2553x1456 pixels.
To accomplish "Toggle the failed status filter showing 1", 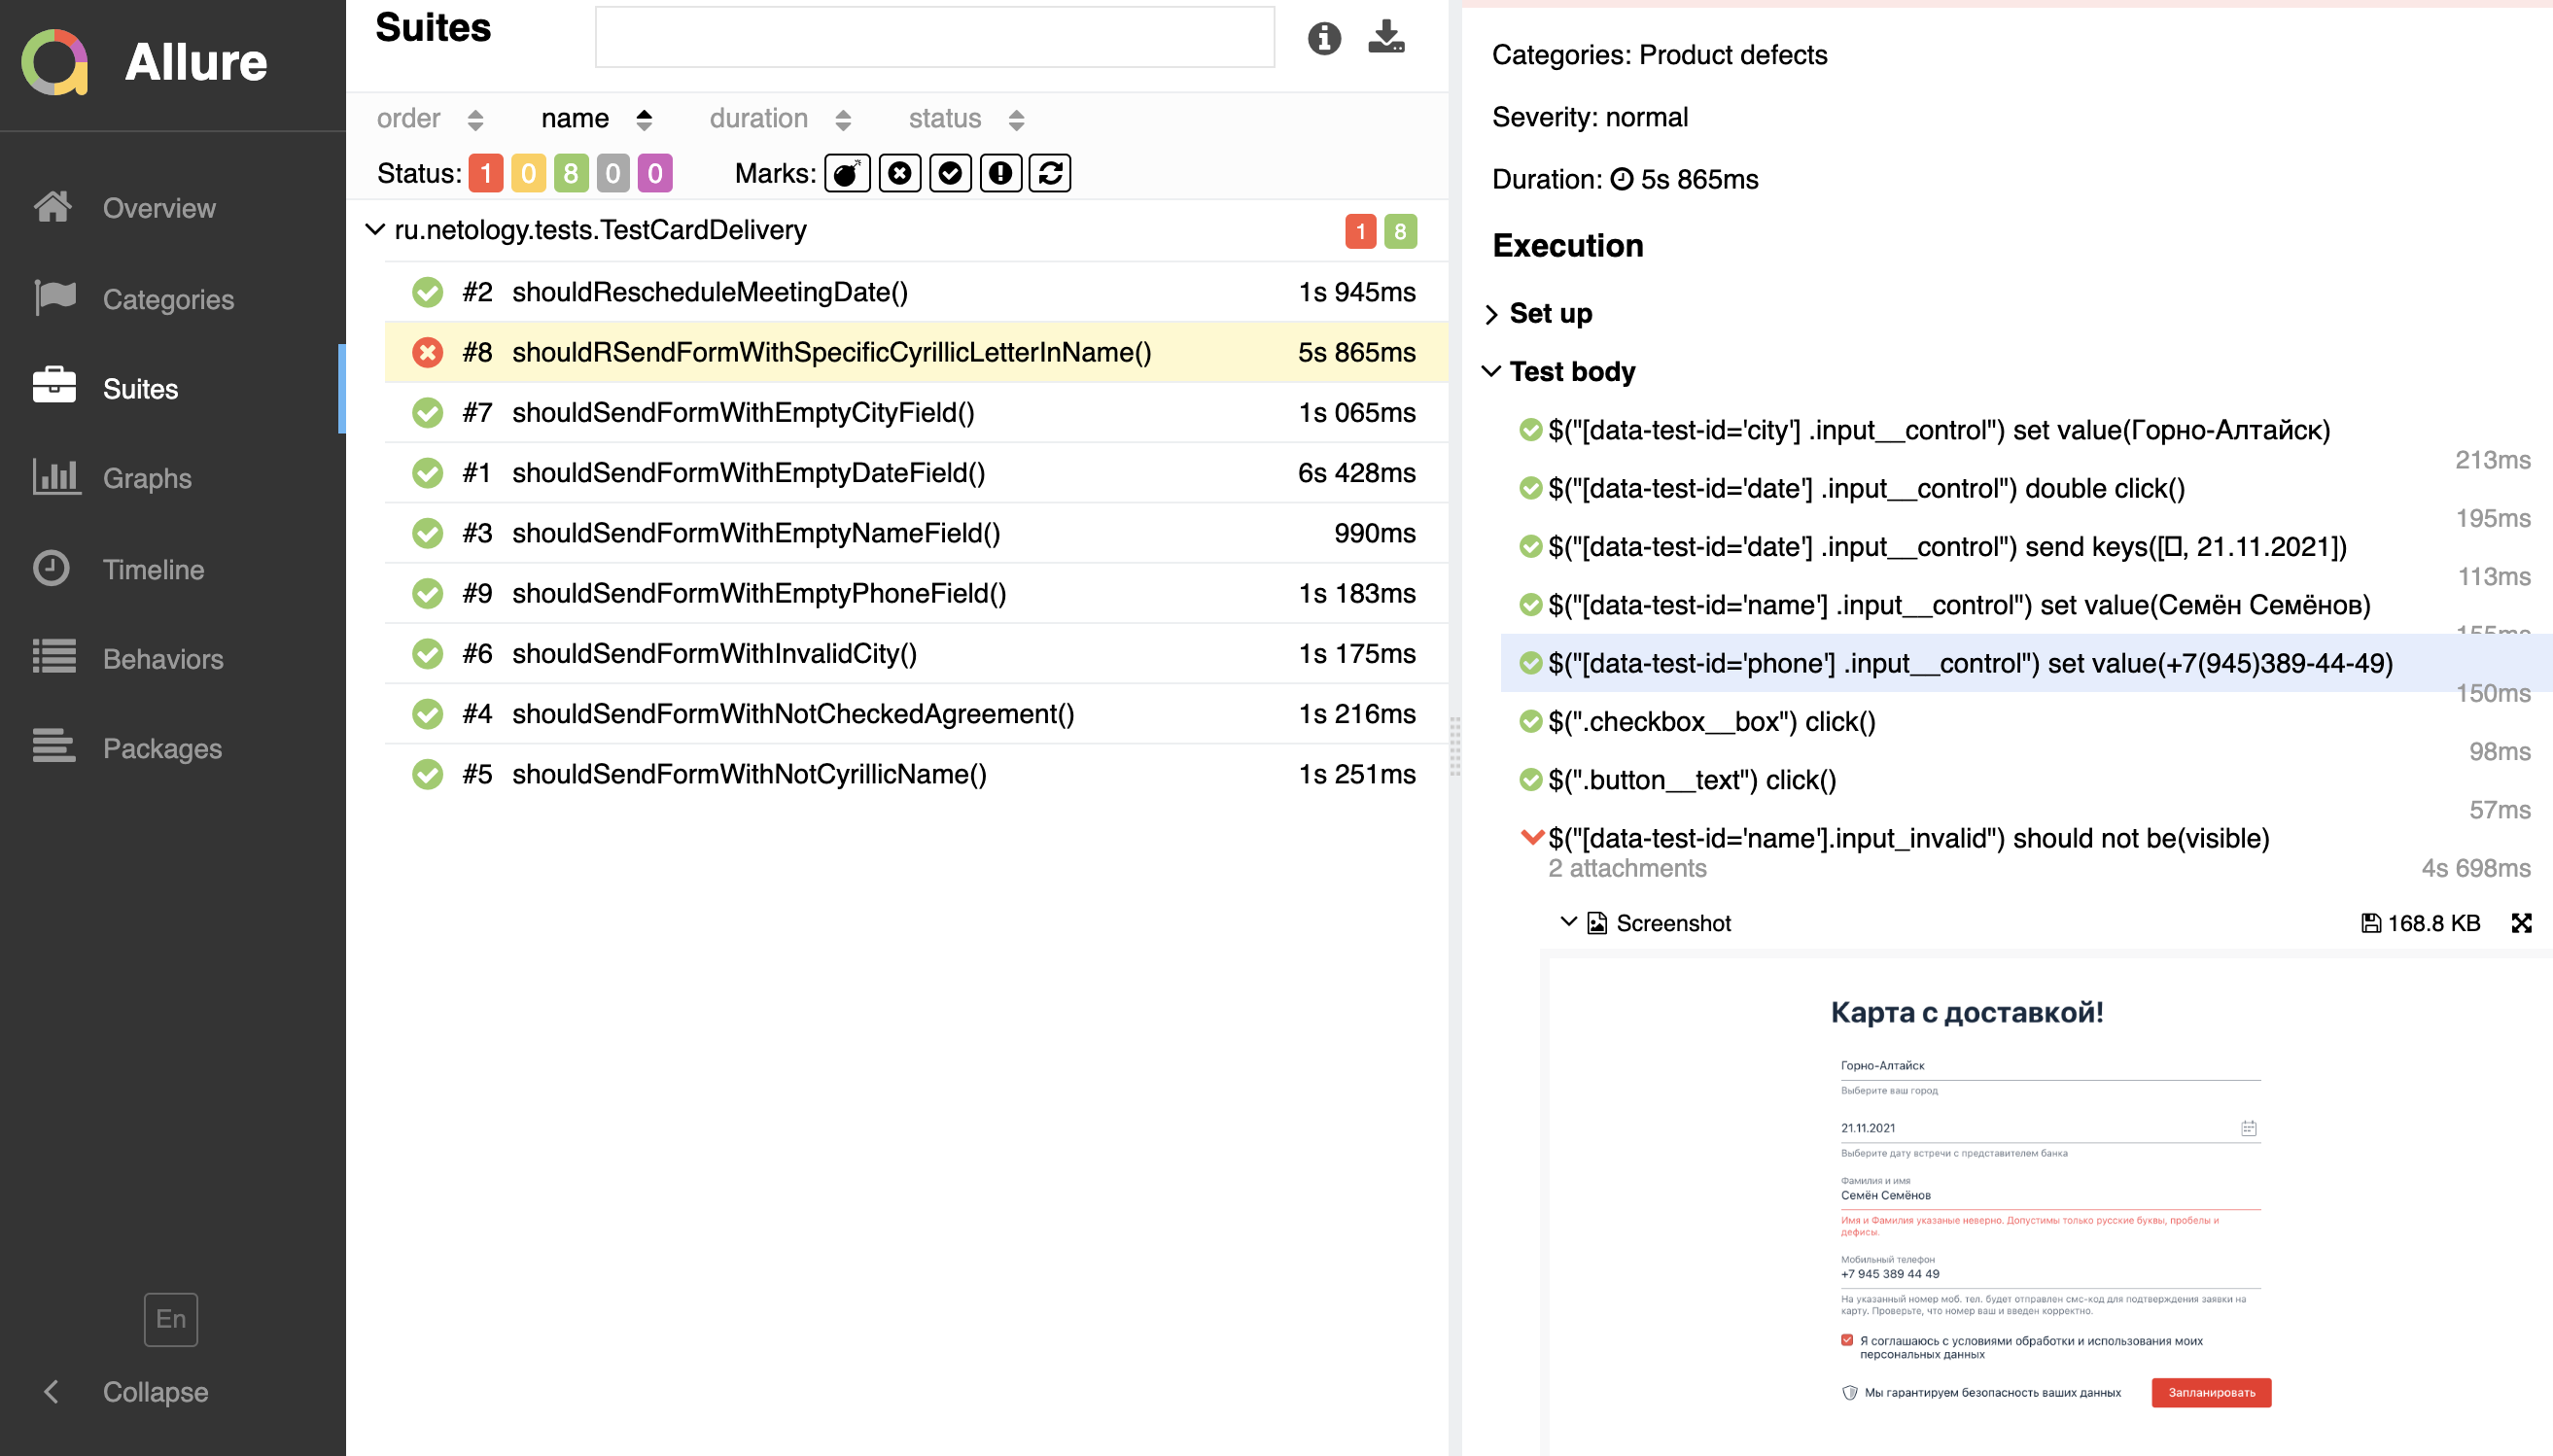I will pos(486,173).
